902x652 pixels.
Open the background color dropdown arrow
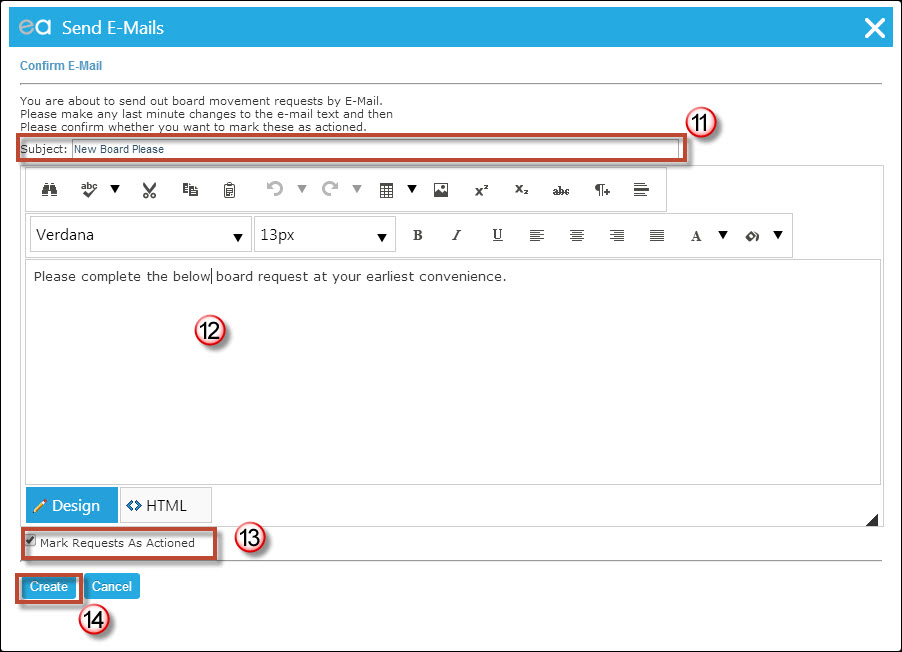pos(778,235)
